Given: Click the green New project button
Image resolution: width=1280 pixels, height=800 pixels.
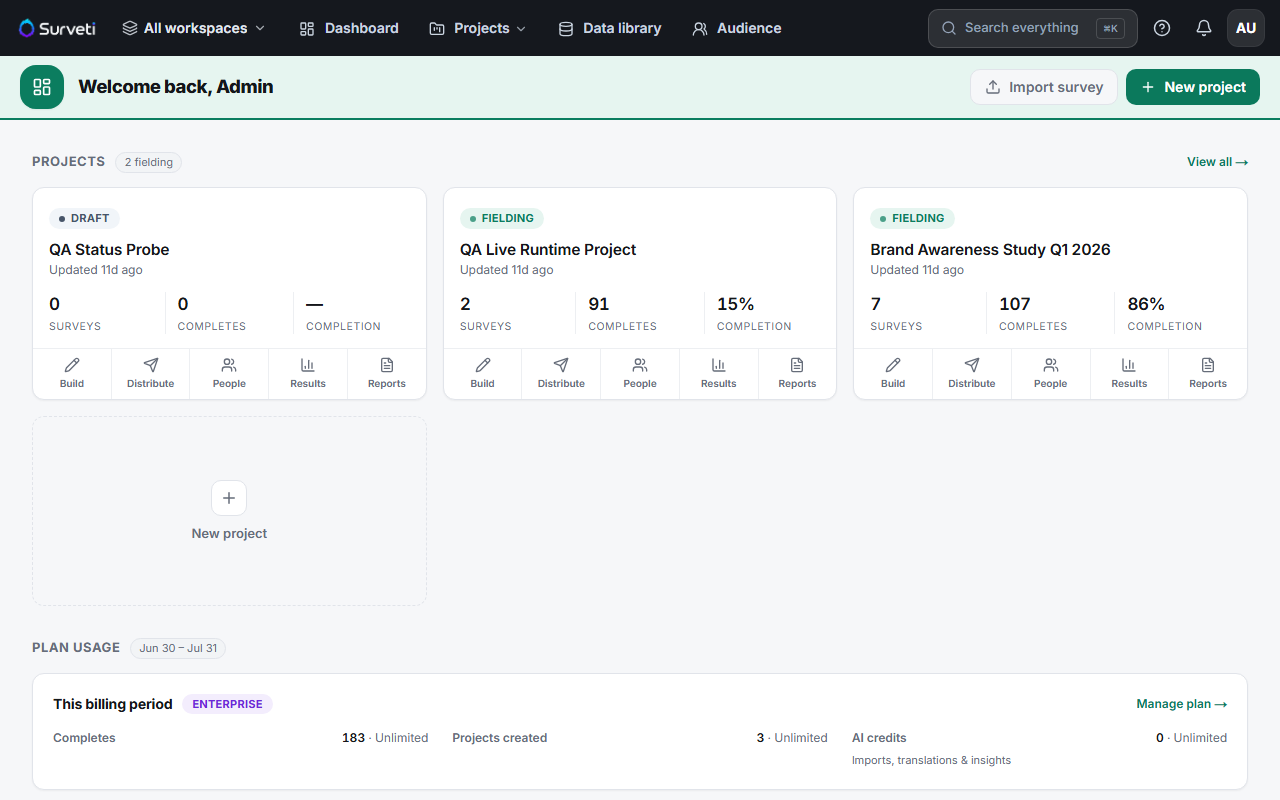Looking at the screenshot, I should pos(1193,87).
